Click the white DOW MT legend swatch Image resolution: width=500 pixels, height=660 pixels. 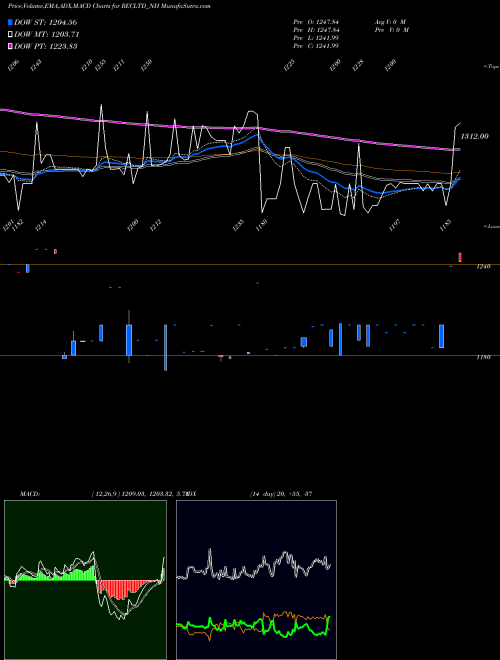click(x=11, y=34)
